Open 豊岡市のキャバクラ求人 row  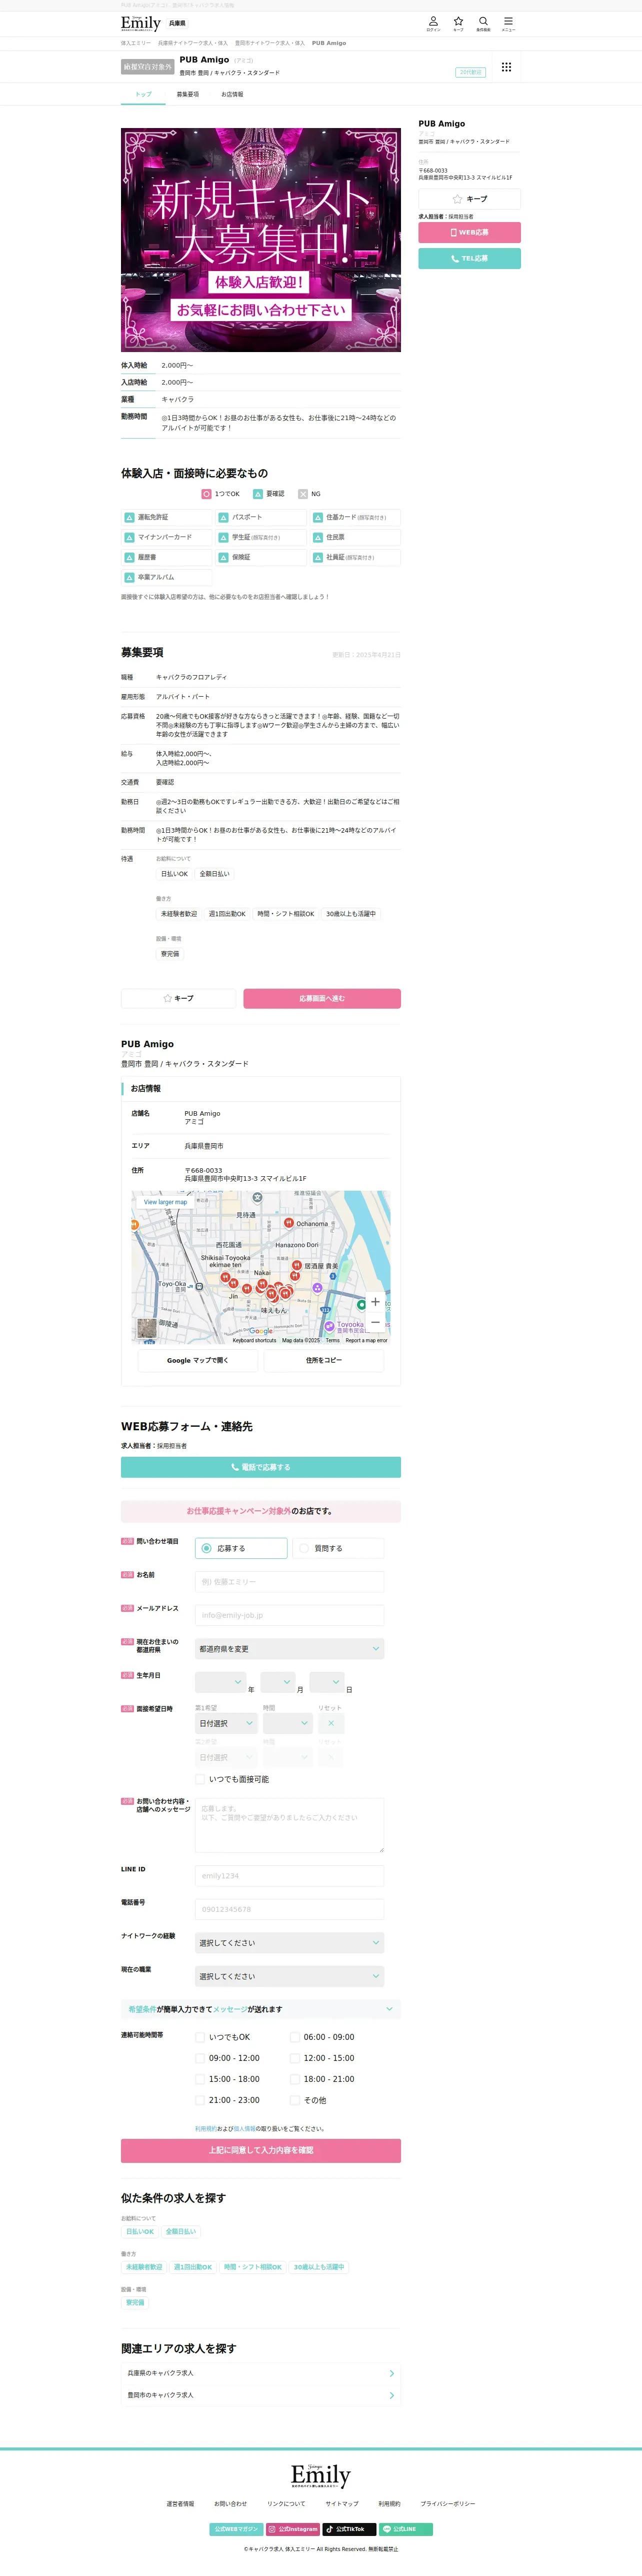click(261, 2395)
